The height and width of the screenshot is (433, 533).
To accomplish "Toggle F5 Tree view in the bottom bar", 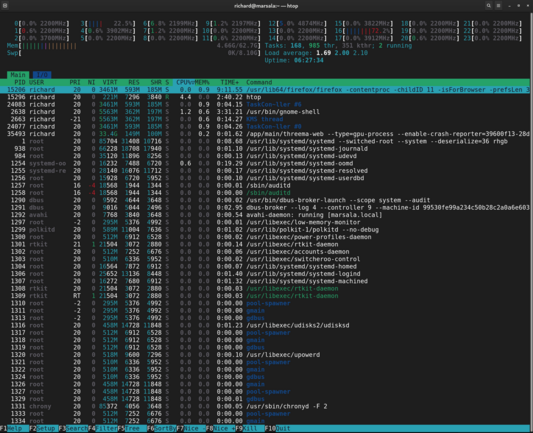I will coord(132,429).
